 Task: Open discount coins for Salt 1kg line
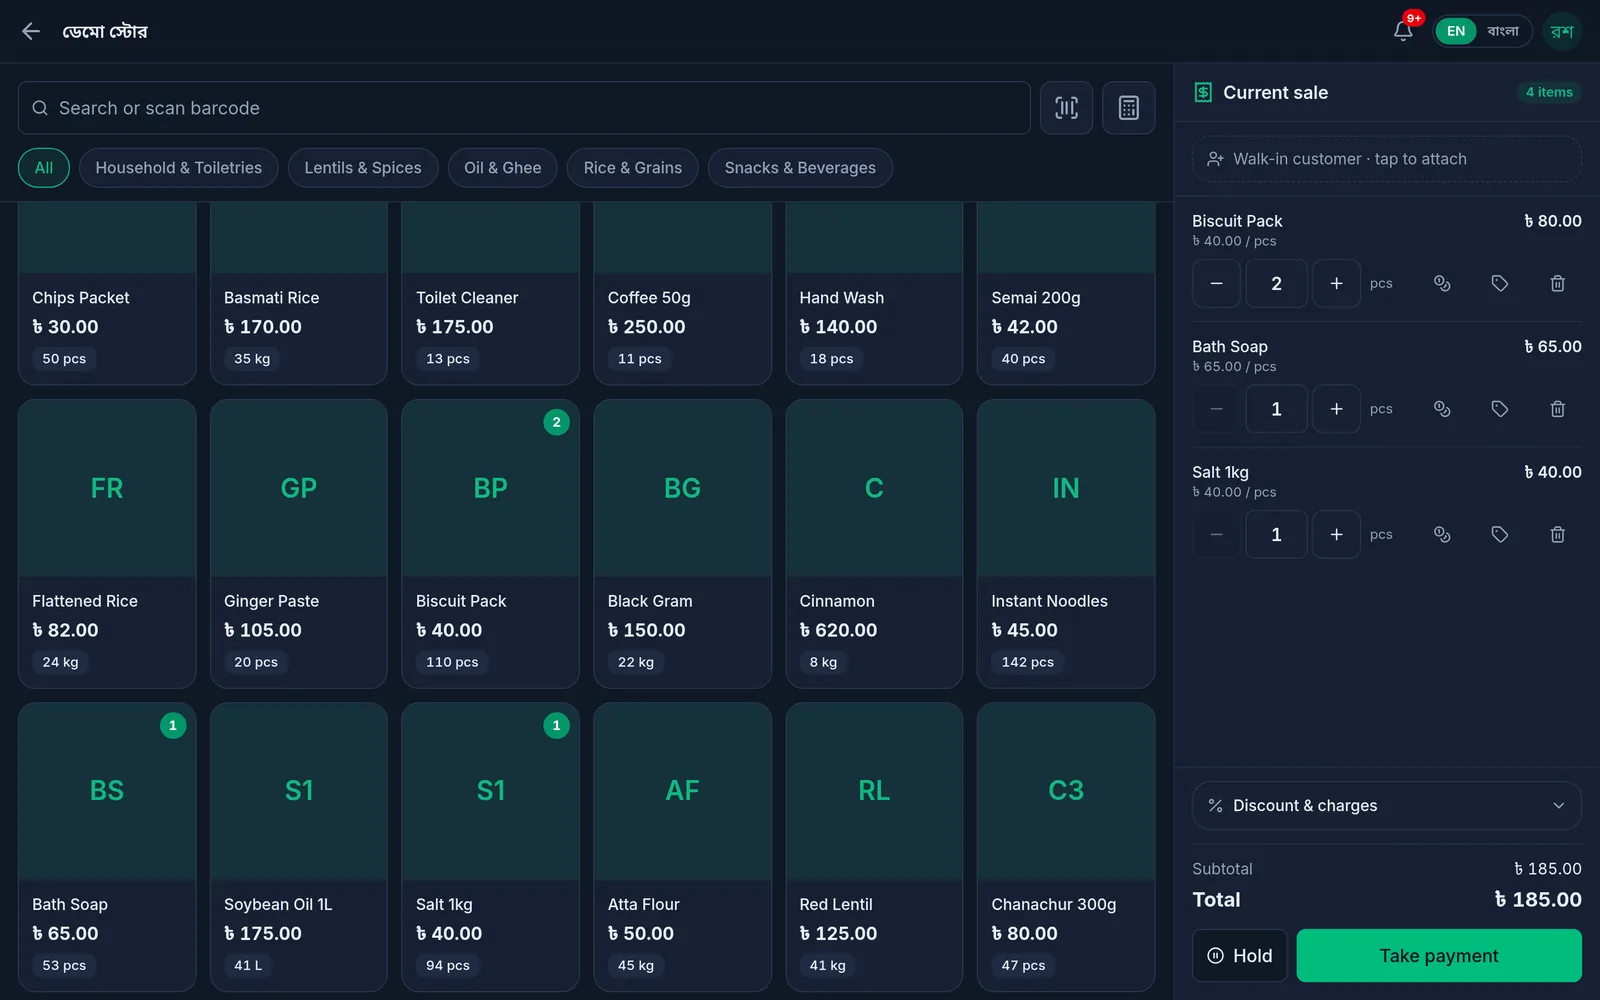[x=1442, y=535]
